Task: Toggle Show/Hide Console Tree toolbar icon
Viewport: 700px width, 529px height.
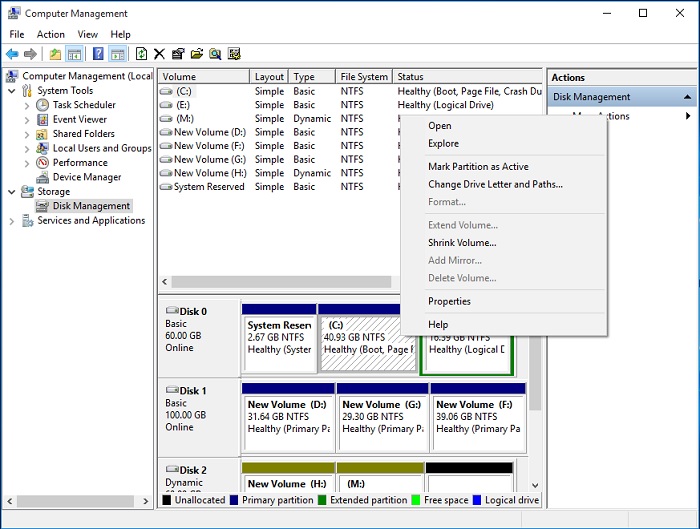Action: (74, 54)
